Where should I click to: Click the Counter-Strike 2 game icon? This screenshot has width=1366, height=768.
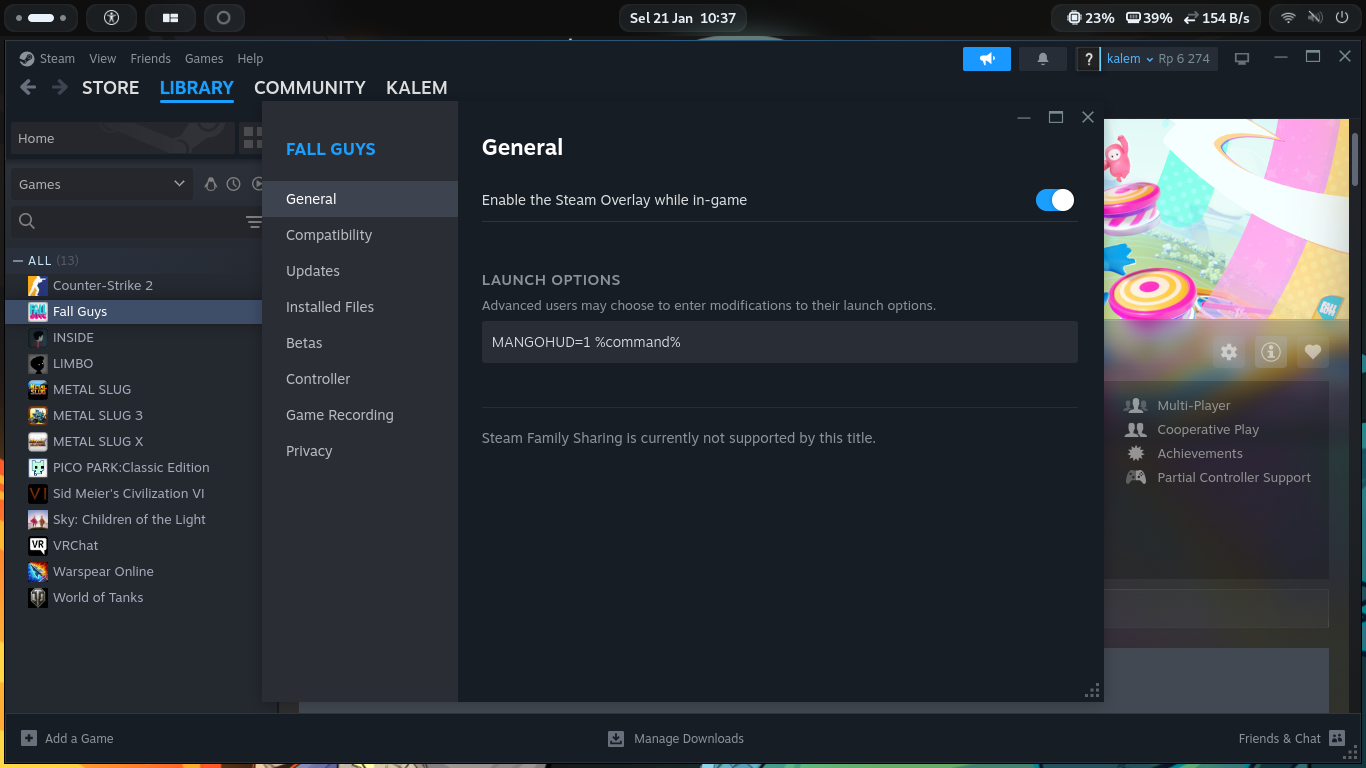coord(38,285)
